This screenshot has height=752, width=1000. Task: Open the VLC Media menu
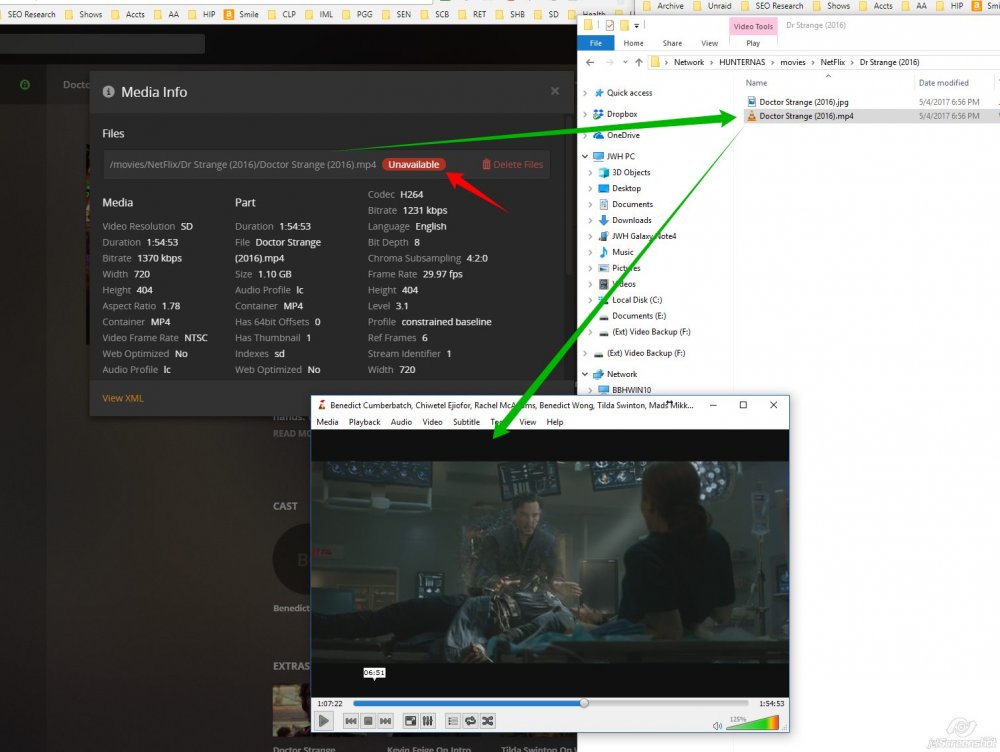click(327, 422)
